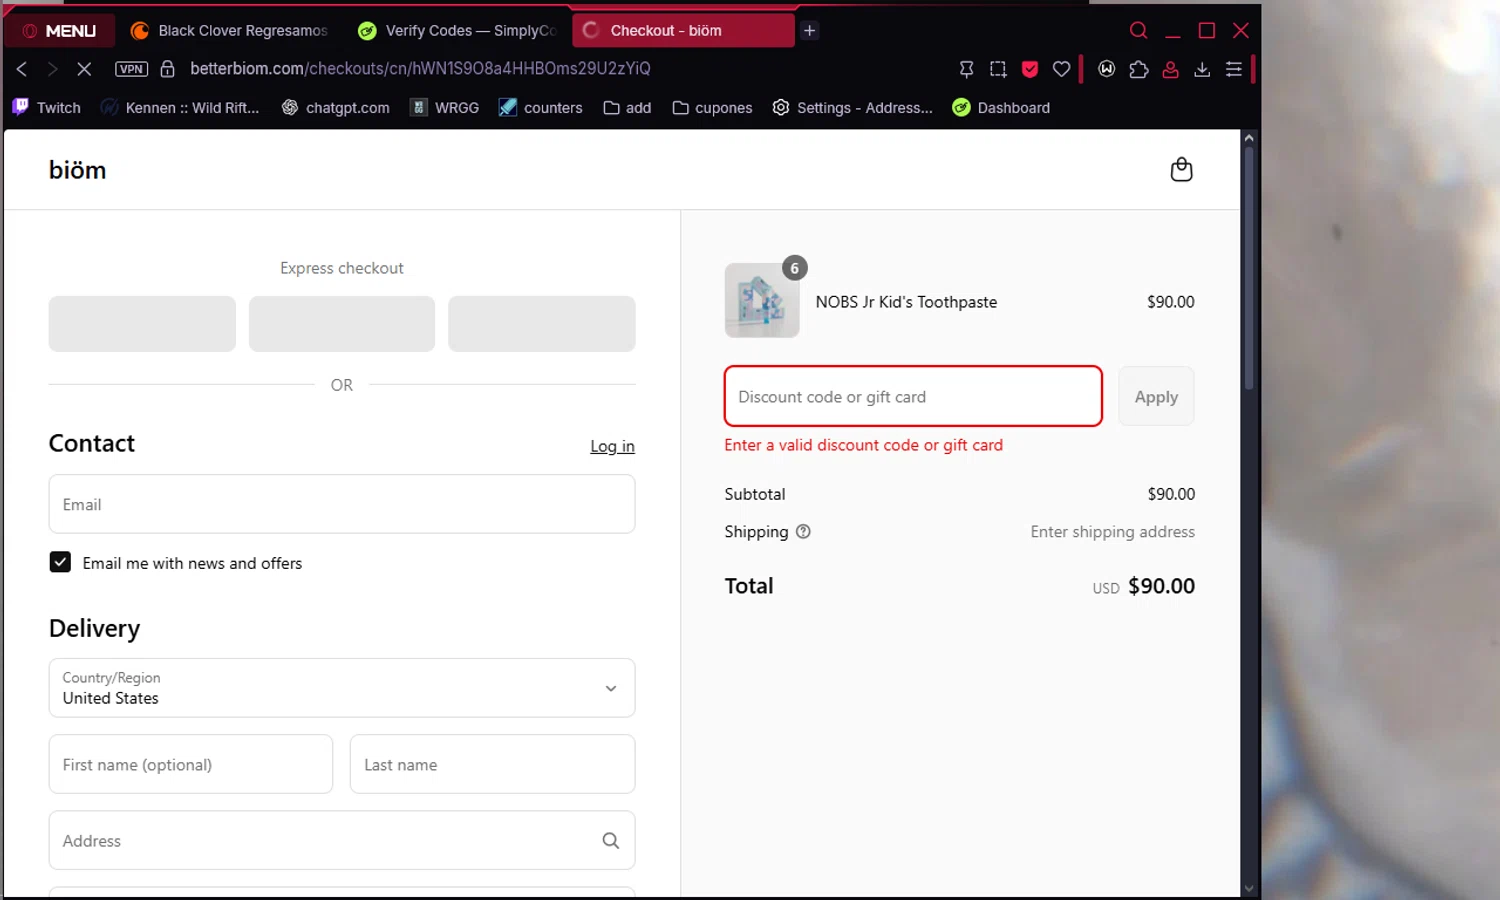Open the Opera MENU button
This screenshot has width=1500, height=900.
[x=59, y=31]
